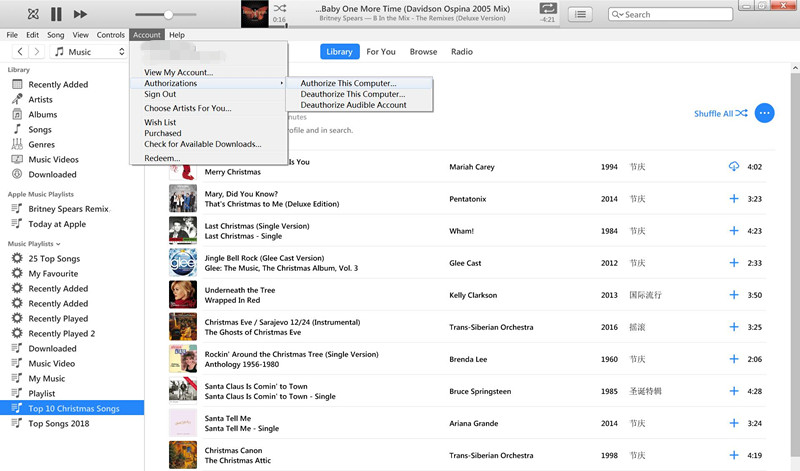Open the Controls menu

pos(111,35)
